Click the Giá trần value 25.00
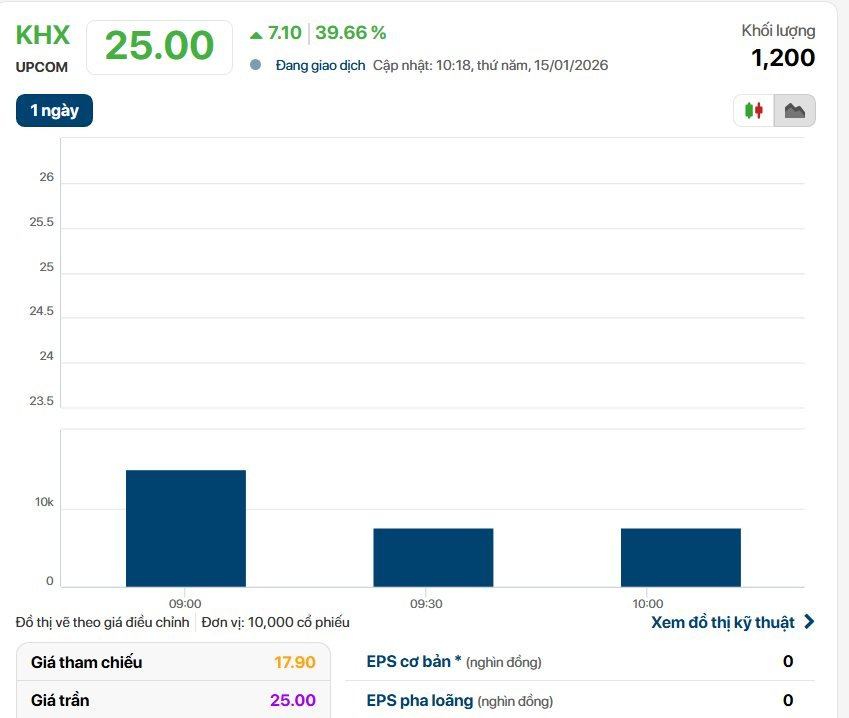 coord(294,700)
